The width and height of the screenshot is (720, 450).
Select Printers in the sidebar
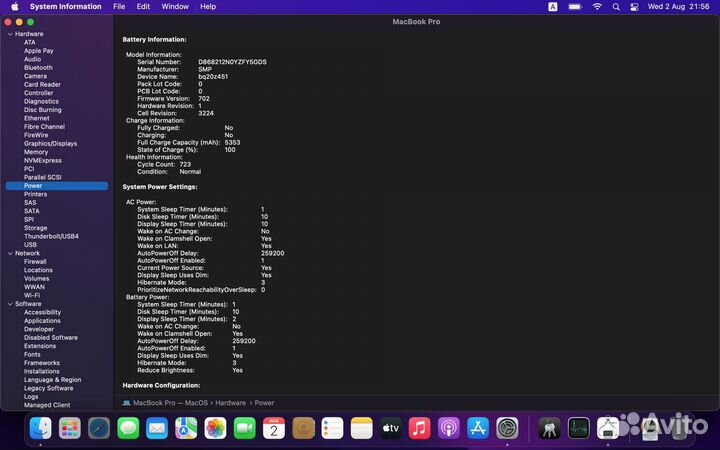click(35, 194)
